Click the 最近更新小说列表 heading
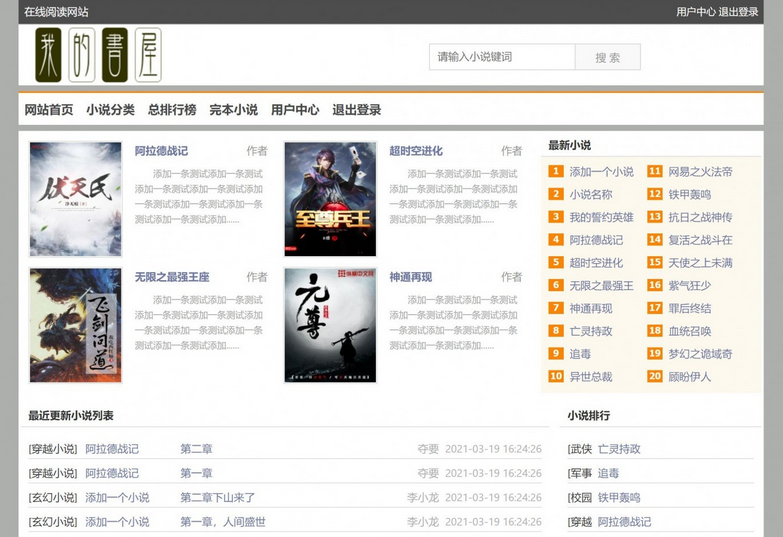Image resolution: width=783 pixels, height=537 pixels. [71, 416]
